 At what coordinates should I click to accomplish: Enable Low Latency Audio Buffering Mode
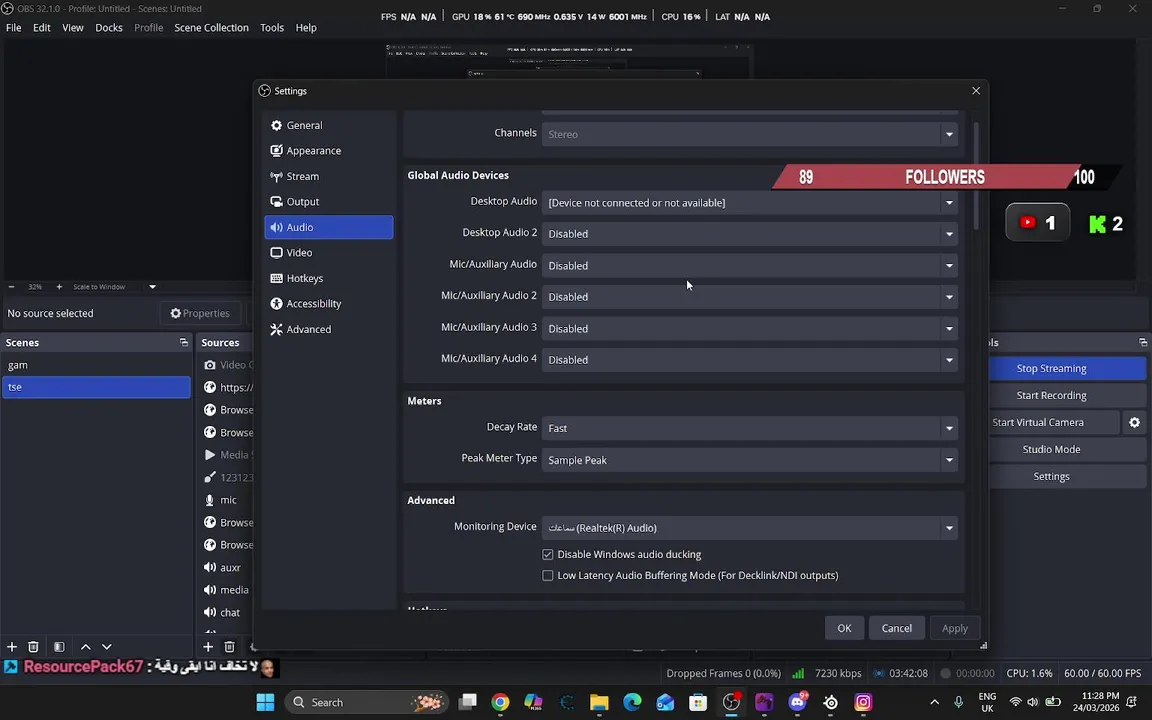547,576
